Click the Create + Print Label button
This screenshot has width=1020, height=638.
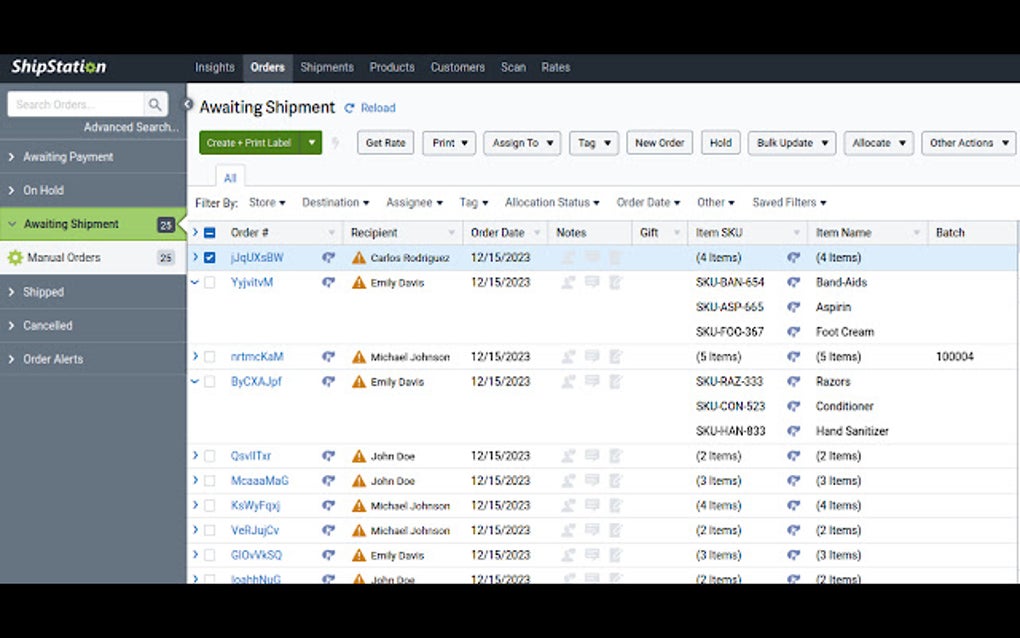(x=252, y=142)
